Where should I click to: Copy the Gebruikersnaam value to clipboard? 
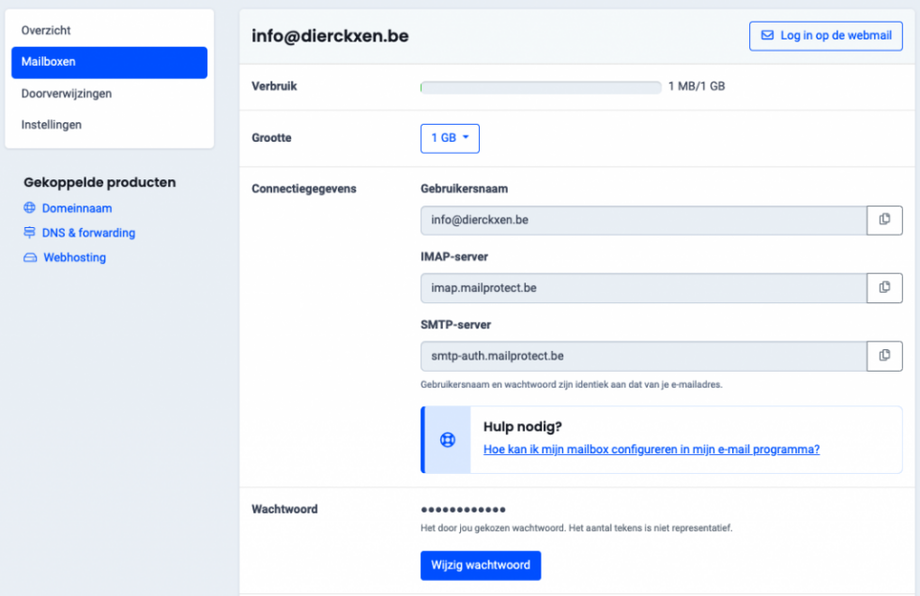tap(884, 220)
